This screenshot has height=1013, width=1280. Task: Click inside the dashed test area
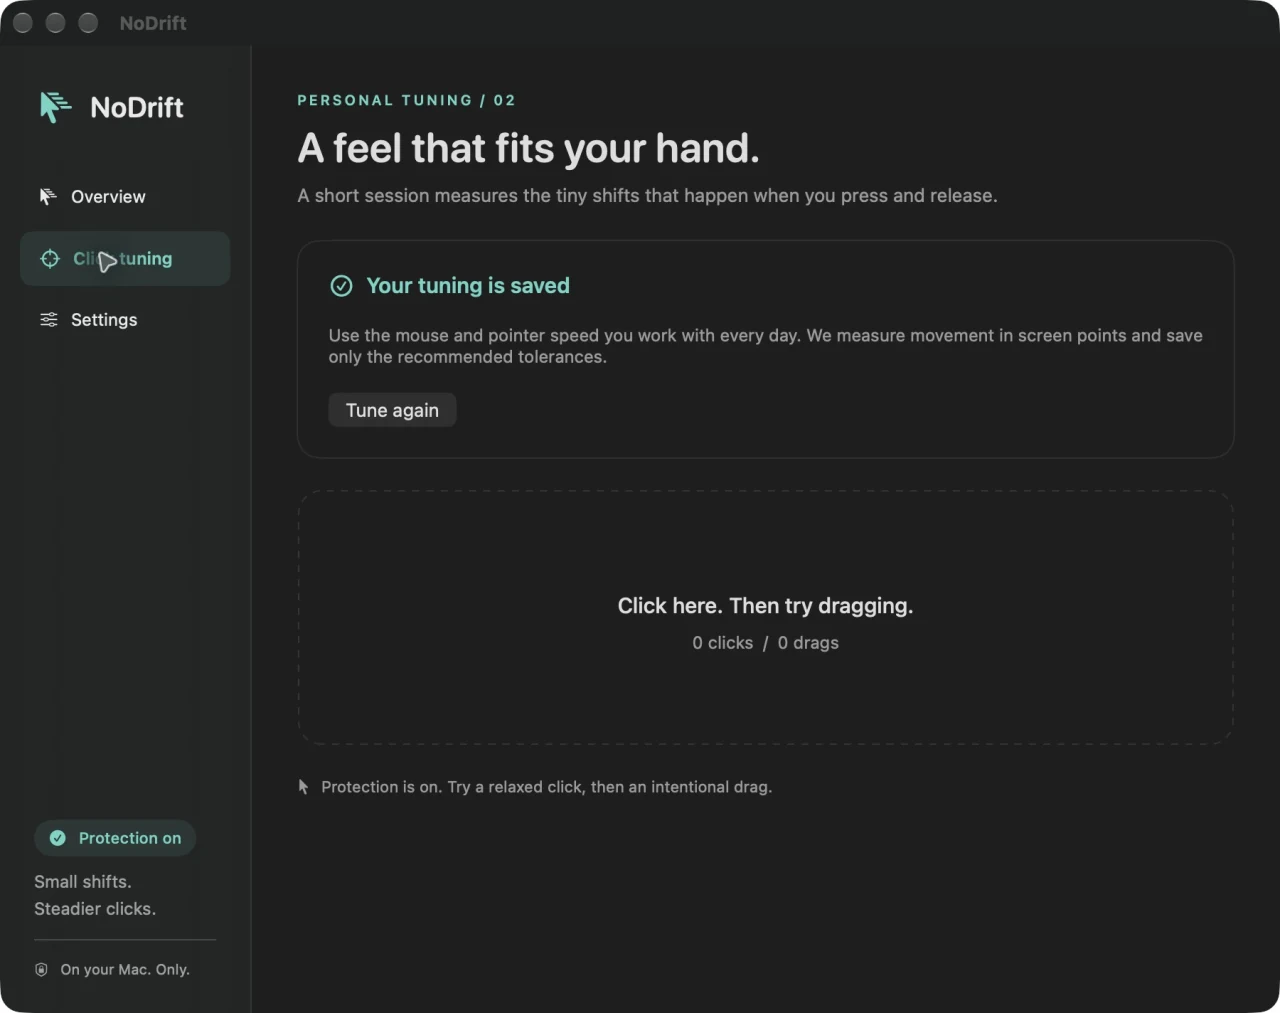coord(765,617)
